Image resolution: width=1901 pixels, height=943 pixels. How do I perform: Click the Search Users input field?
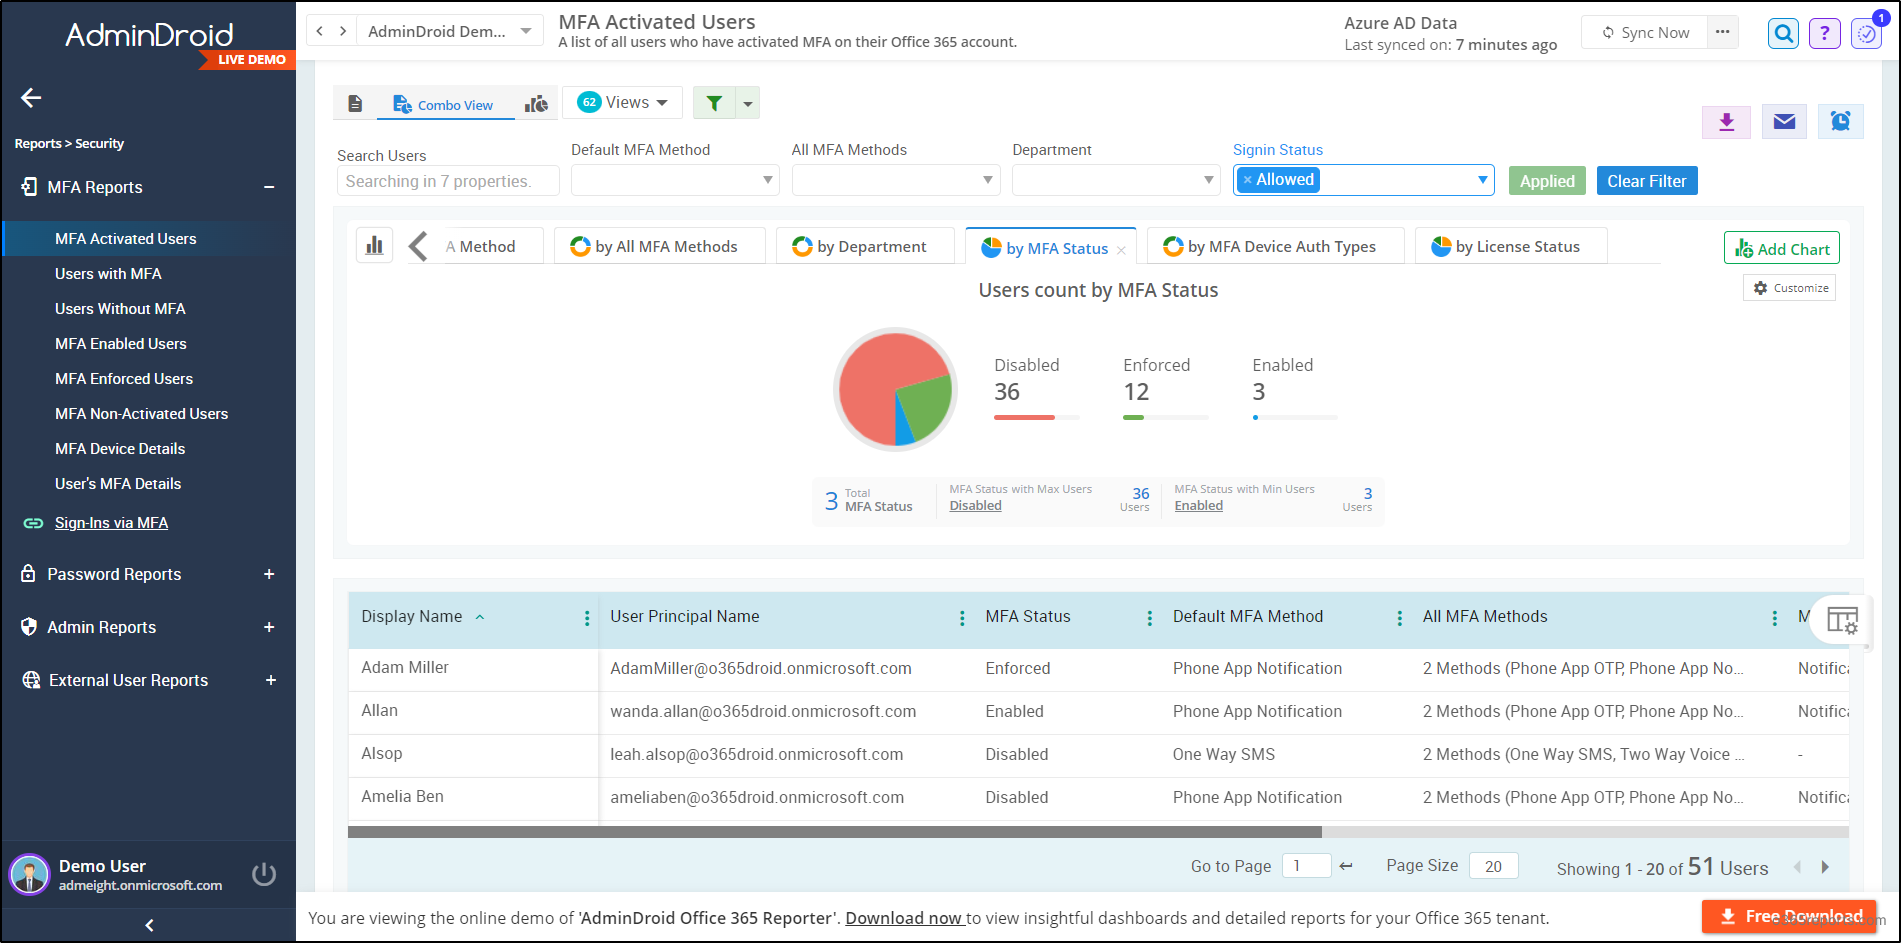(448, 181)
